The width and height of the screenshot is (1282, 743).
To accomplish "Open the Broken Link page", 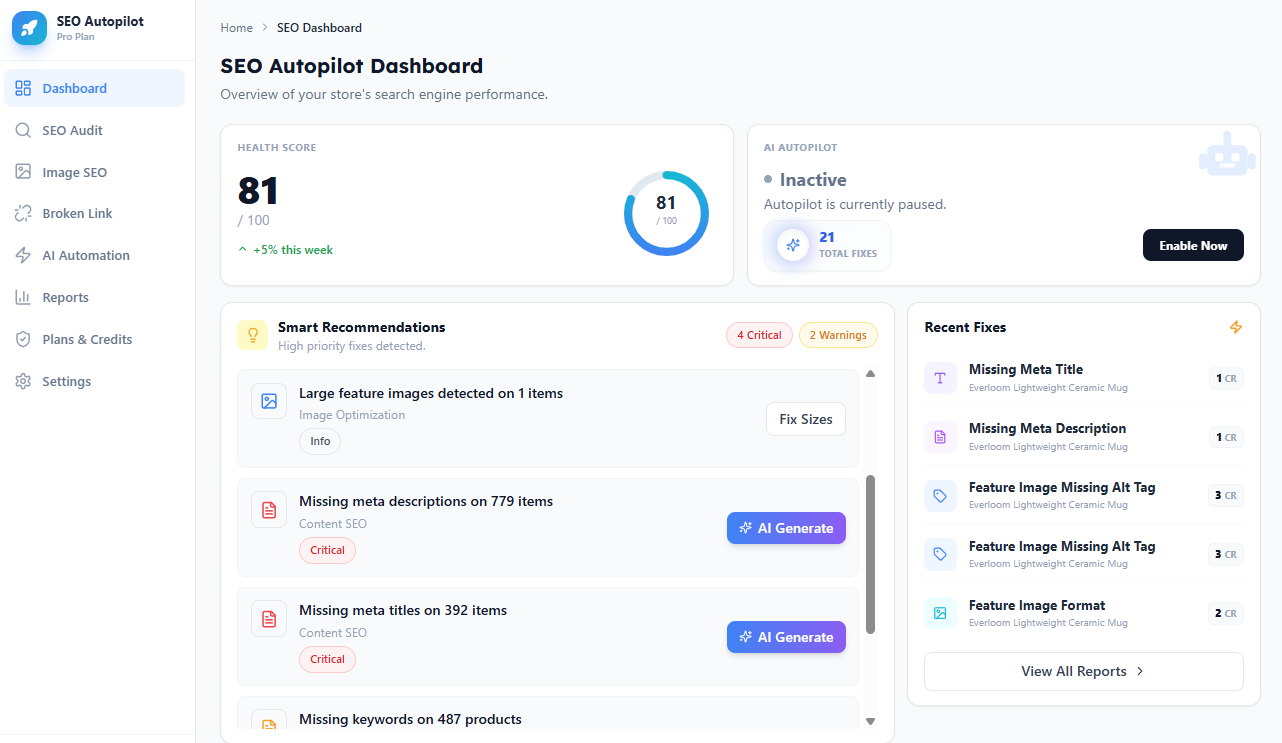I will point(94,213).
